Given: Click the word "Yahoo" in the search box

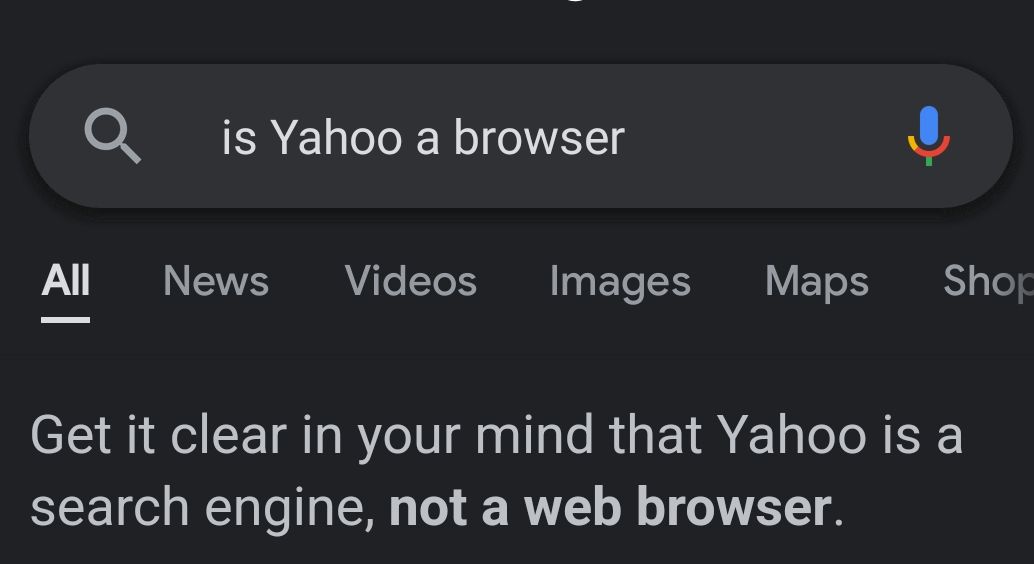Looking at the screenshot, I should [x=336, y=138].
